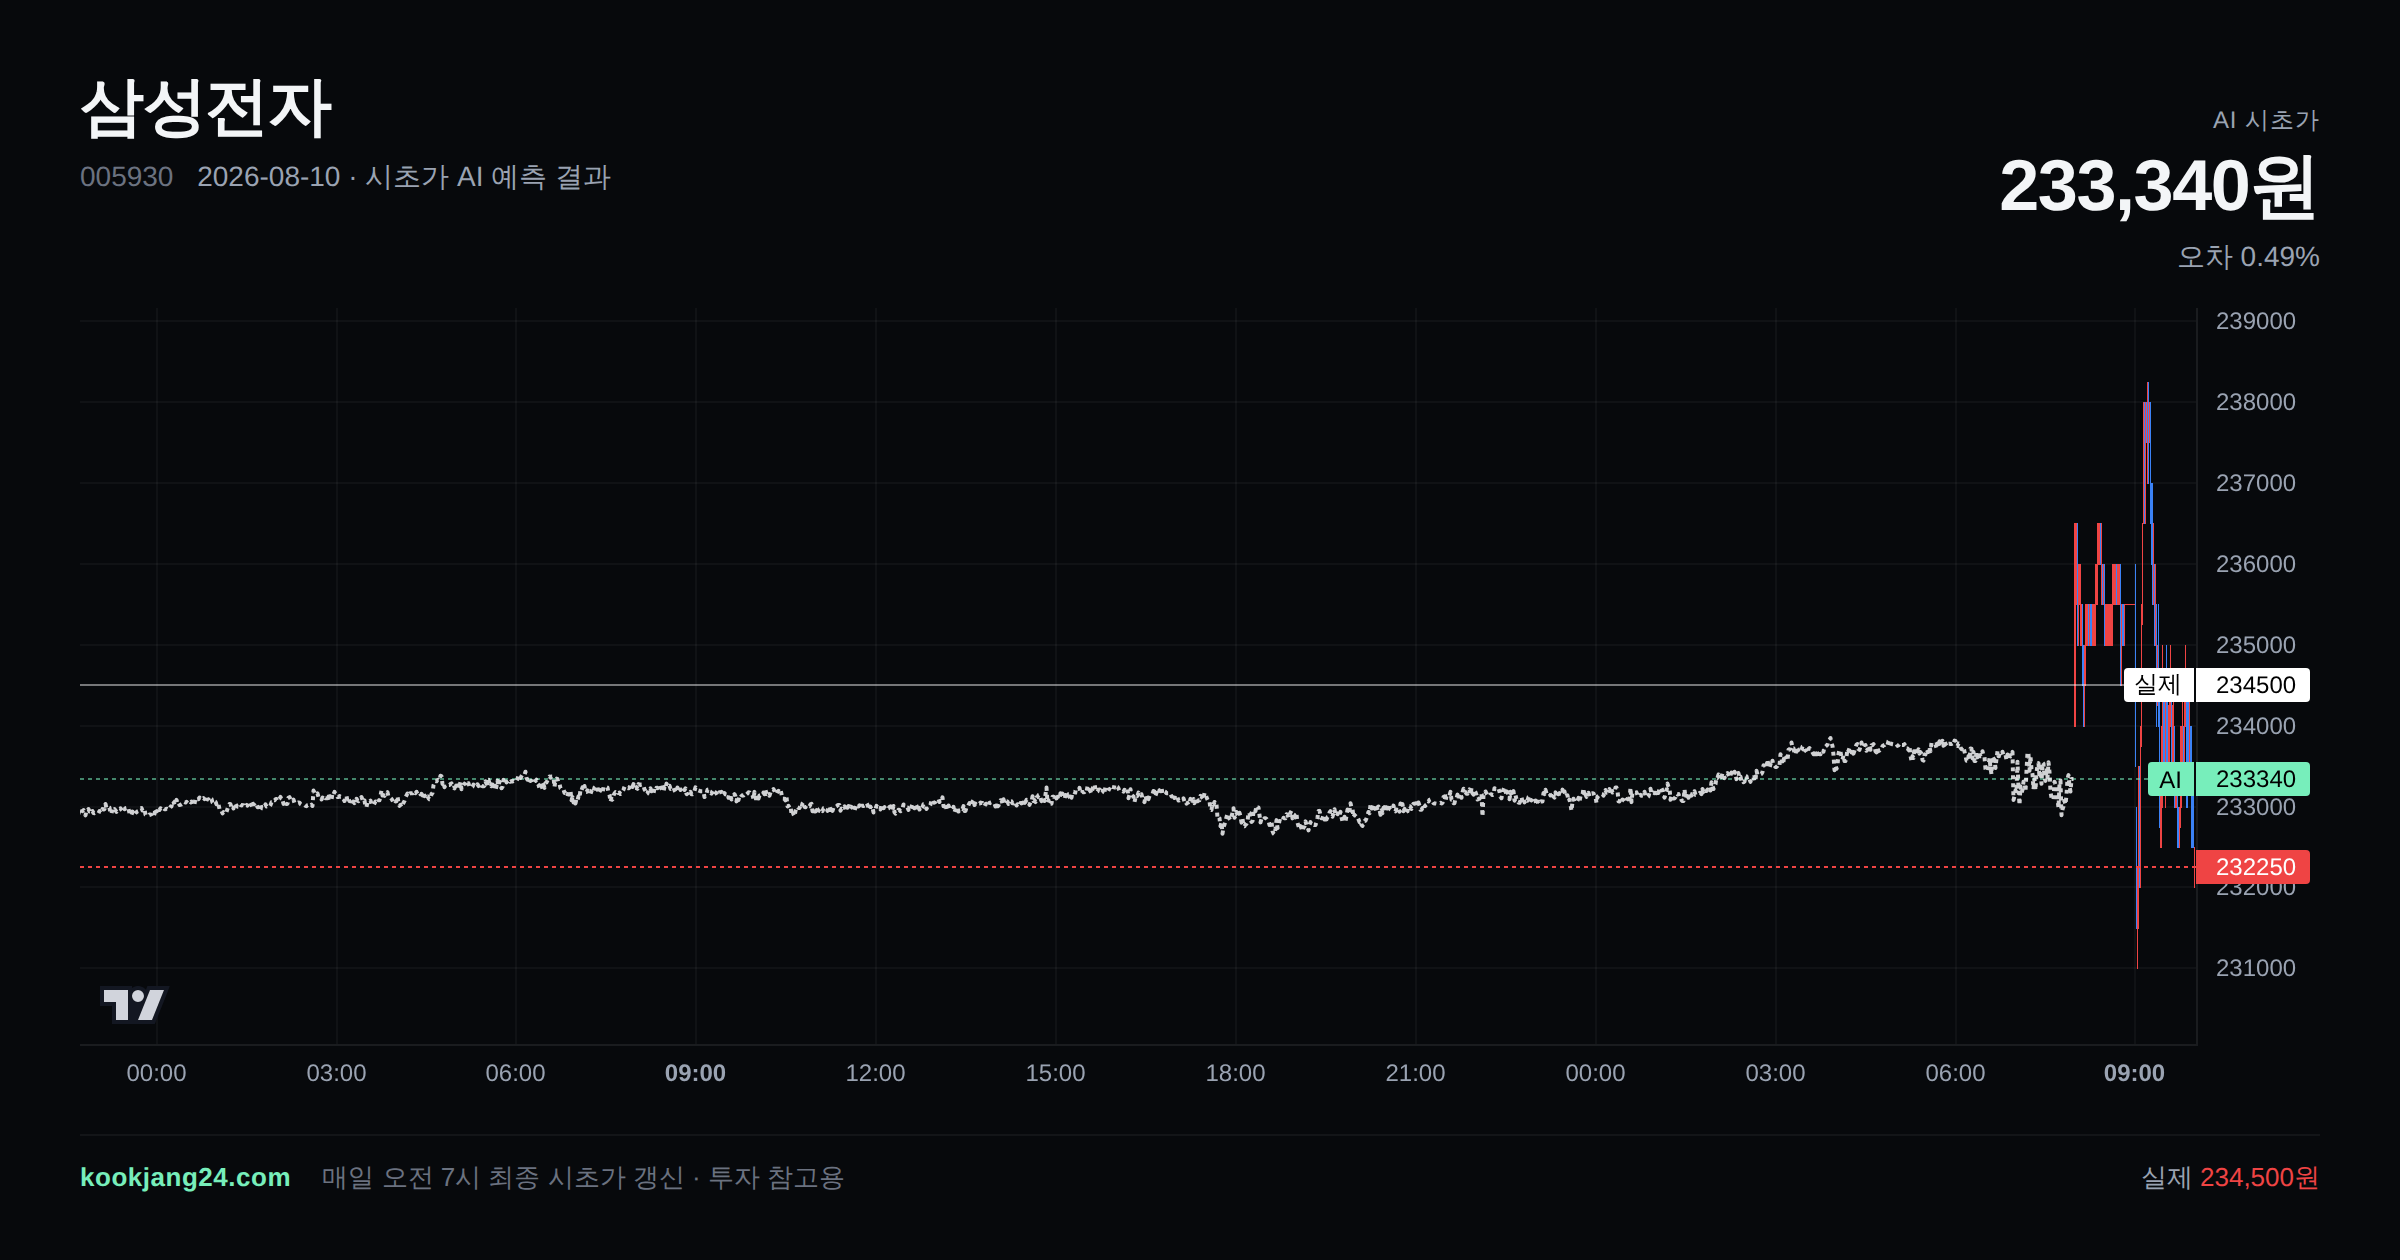Click the bold 09:00 label at the right end
This screenshot has height=1260, width=2400.
pyautogui.click(x=2134, y=1073)
